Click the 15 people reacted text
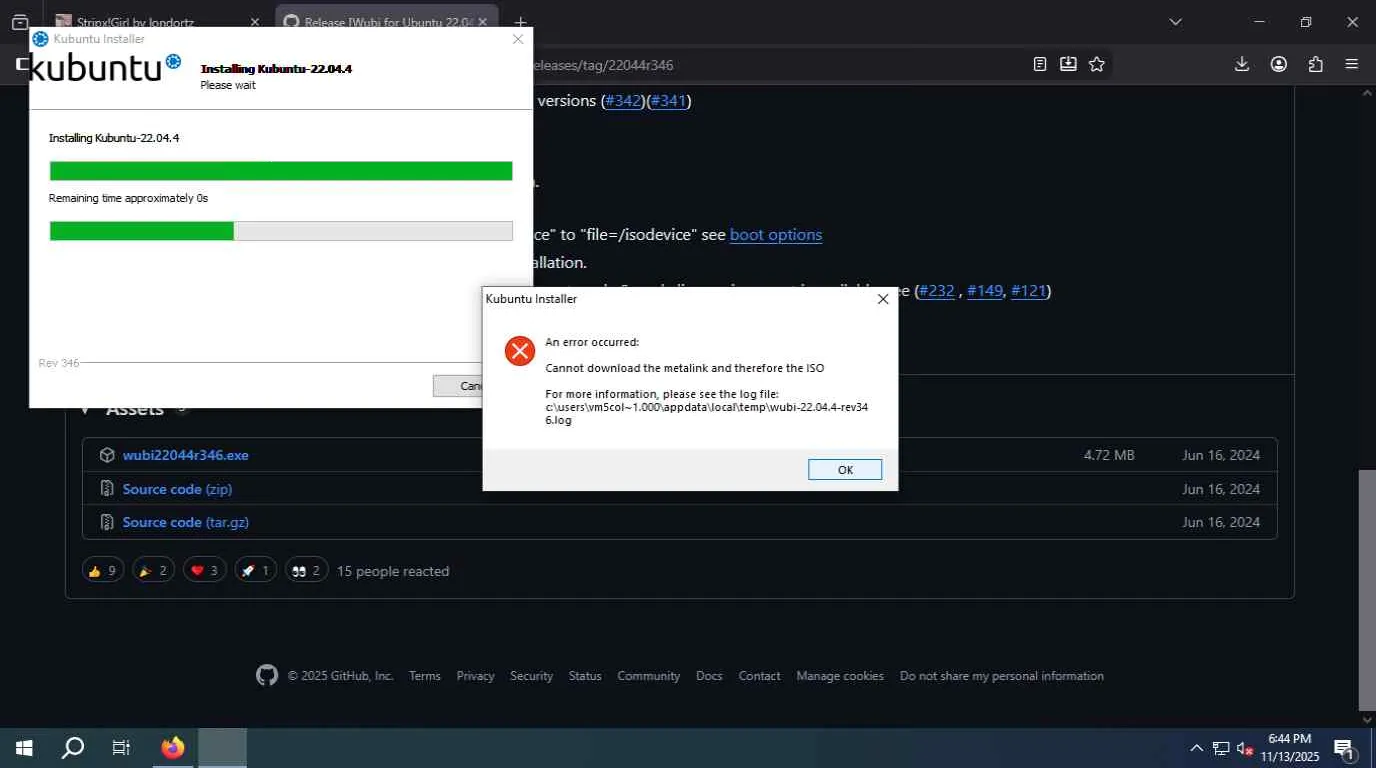 click(x=393, y=572)
